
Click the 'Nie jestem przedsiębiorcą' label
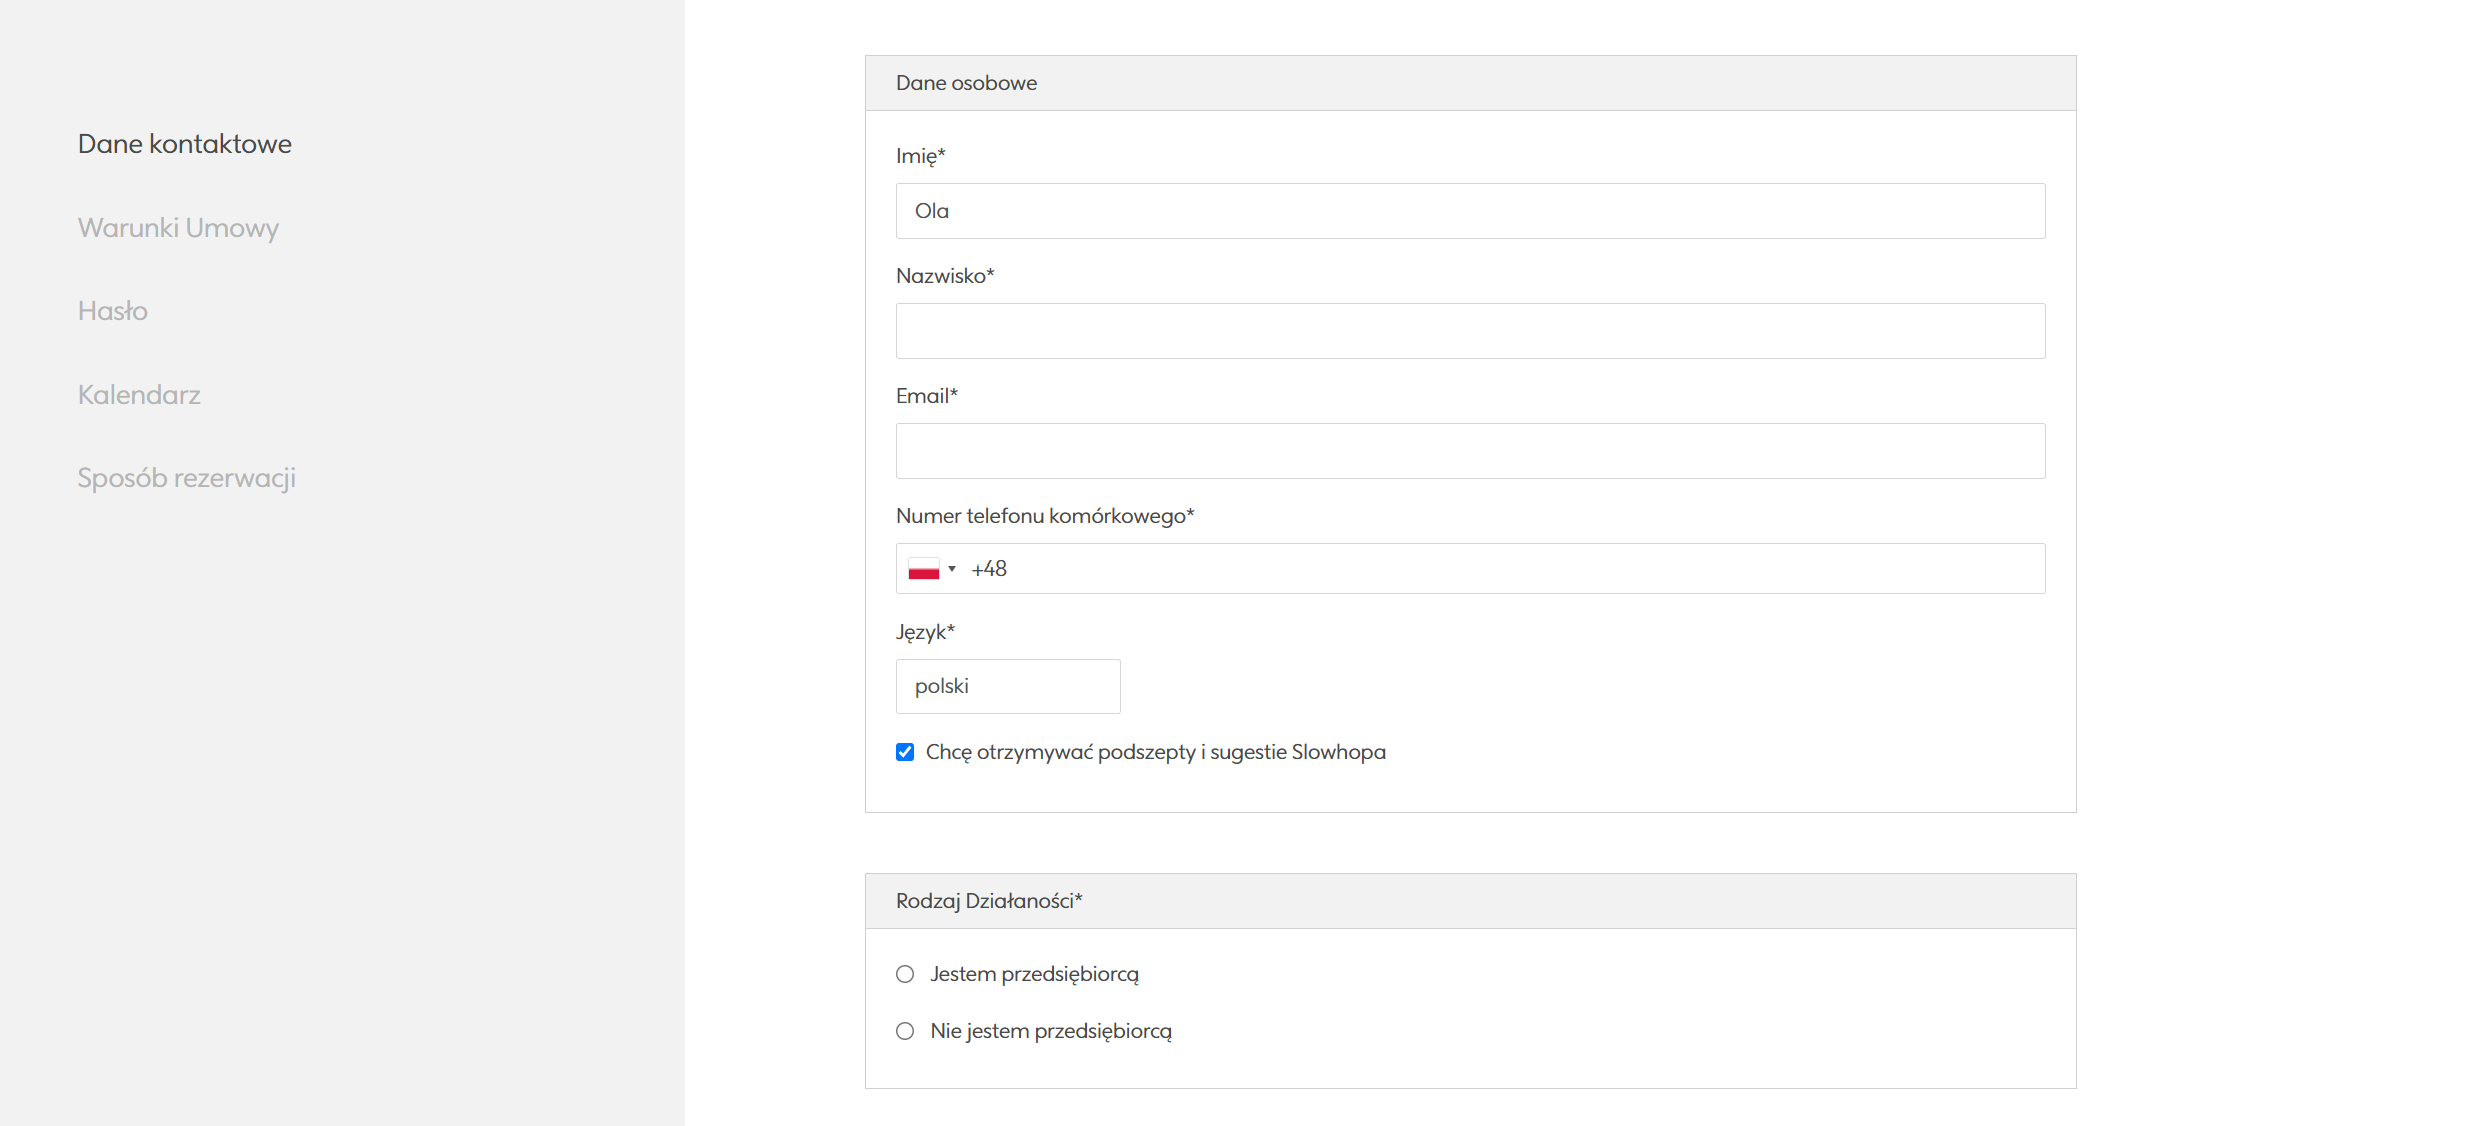tap(1050, 1031)
